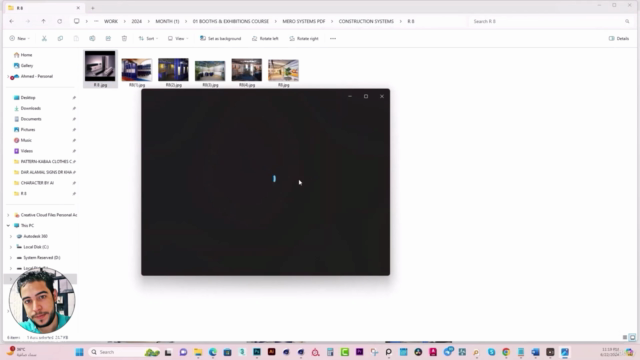The image size is (640, 360).
Task: Open the Sort dropdown
Action: 148,38
